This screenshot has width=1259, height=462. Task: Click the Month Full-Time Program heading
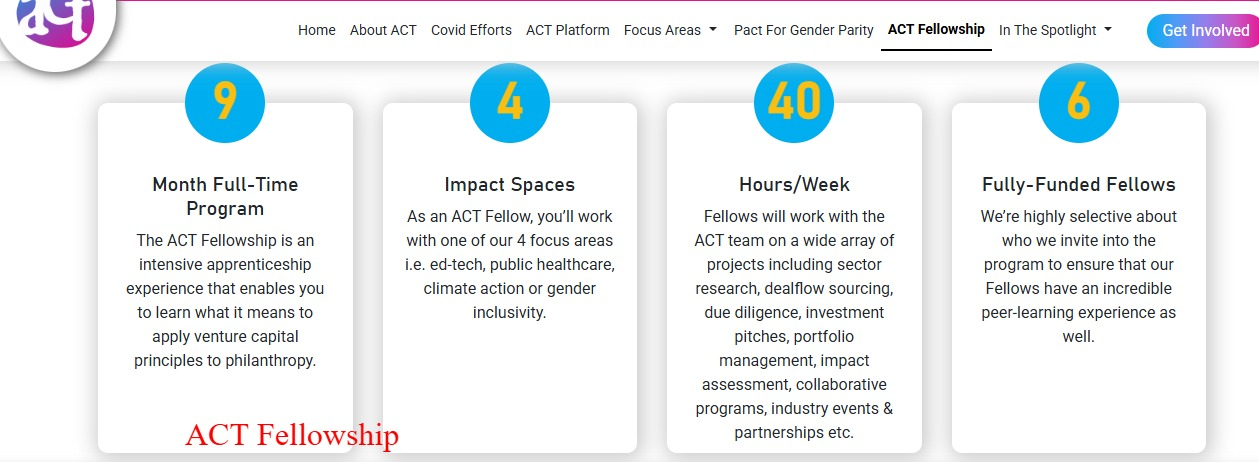tap(225, 196)
